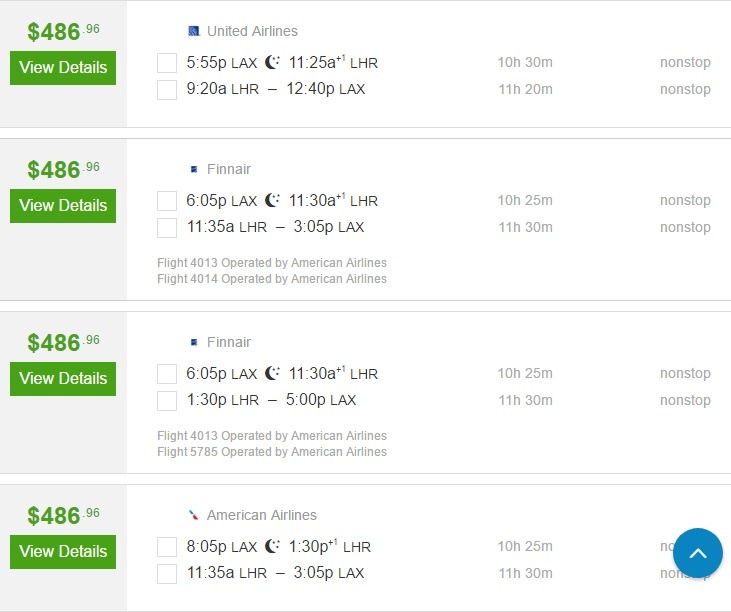Click moon icon on first Finnair 6:05p flight

pos(272,200)
